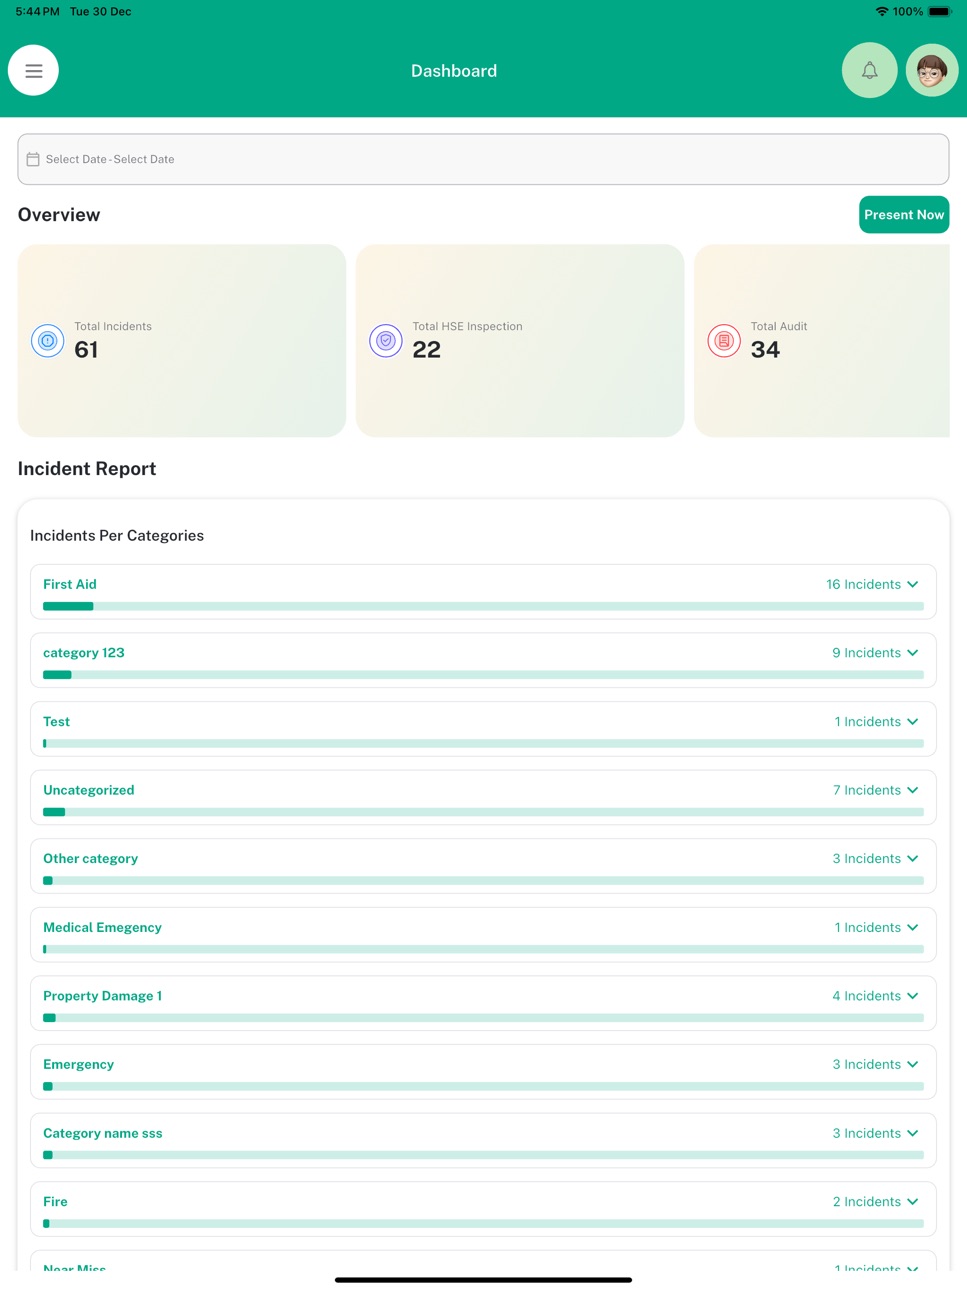Tap the calendar icon in date field
967x1290 pixels.
[33, 159]
